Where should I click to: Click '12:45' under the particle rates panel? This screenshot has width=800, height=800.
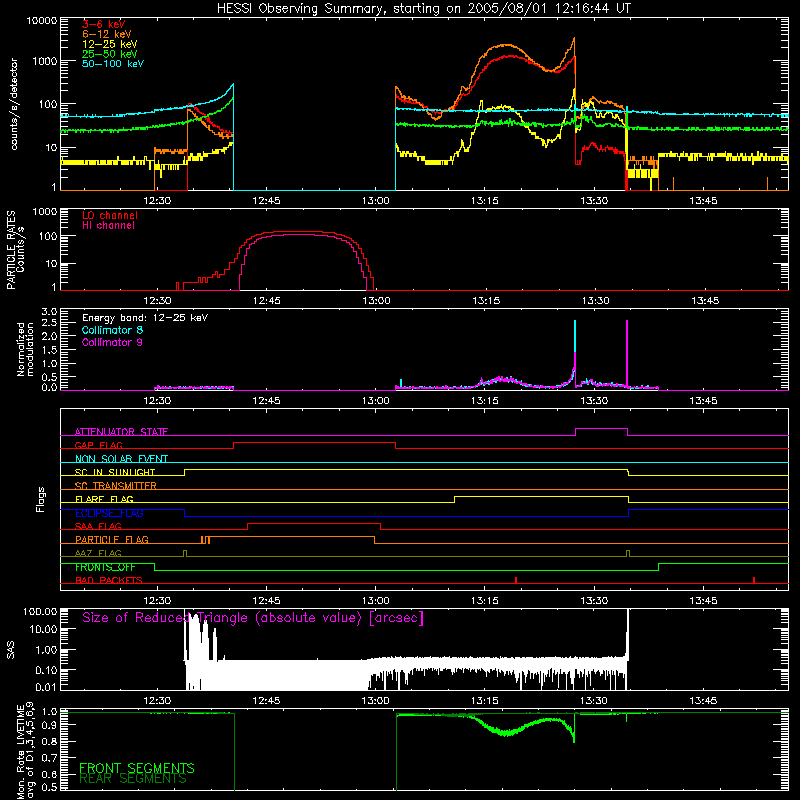point(266,301)
